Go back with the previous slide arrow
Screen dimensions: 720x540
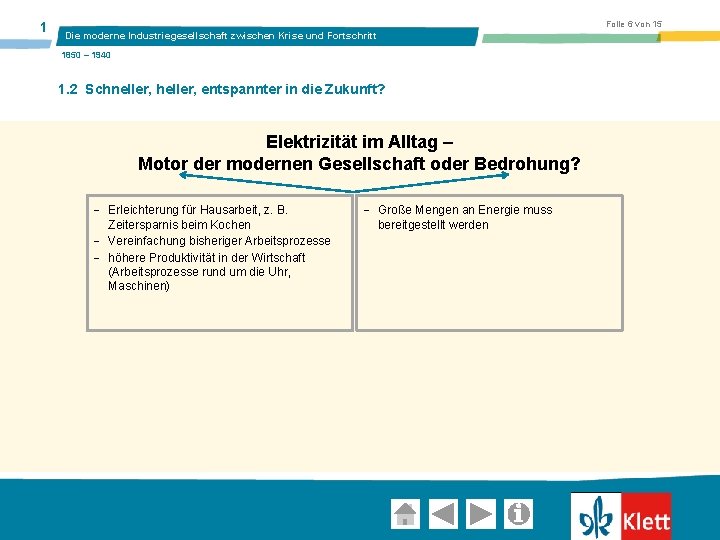(443, 514)
